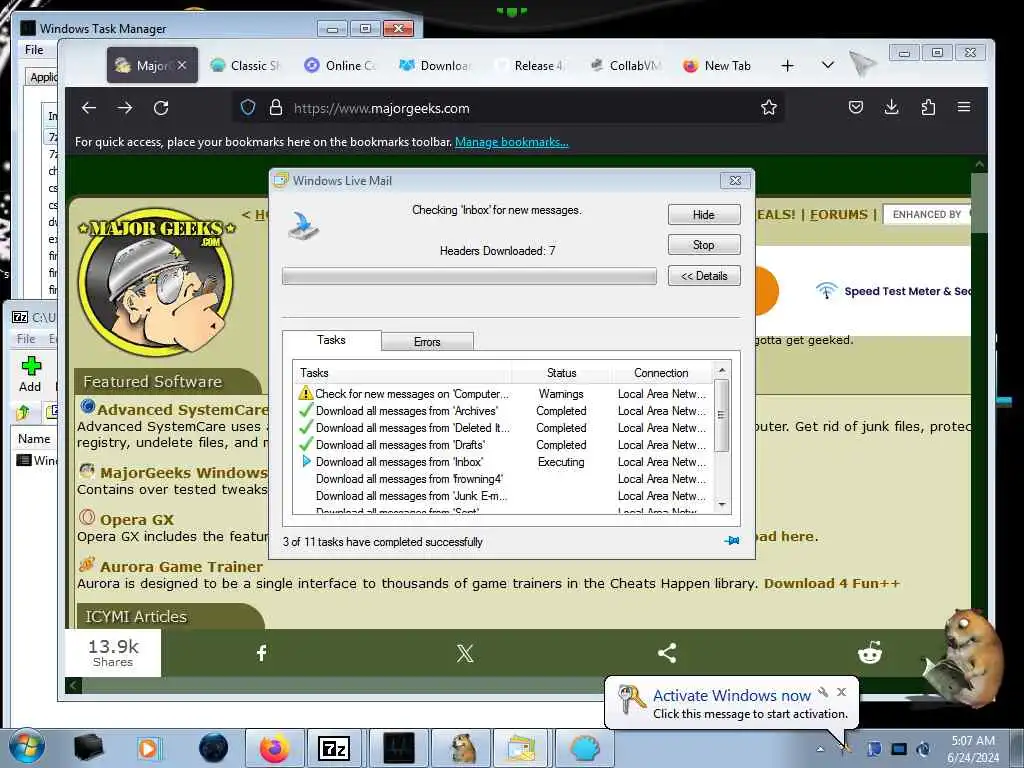Switch to the Online C tab

click(x=342, y=65)
